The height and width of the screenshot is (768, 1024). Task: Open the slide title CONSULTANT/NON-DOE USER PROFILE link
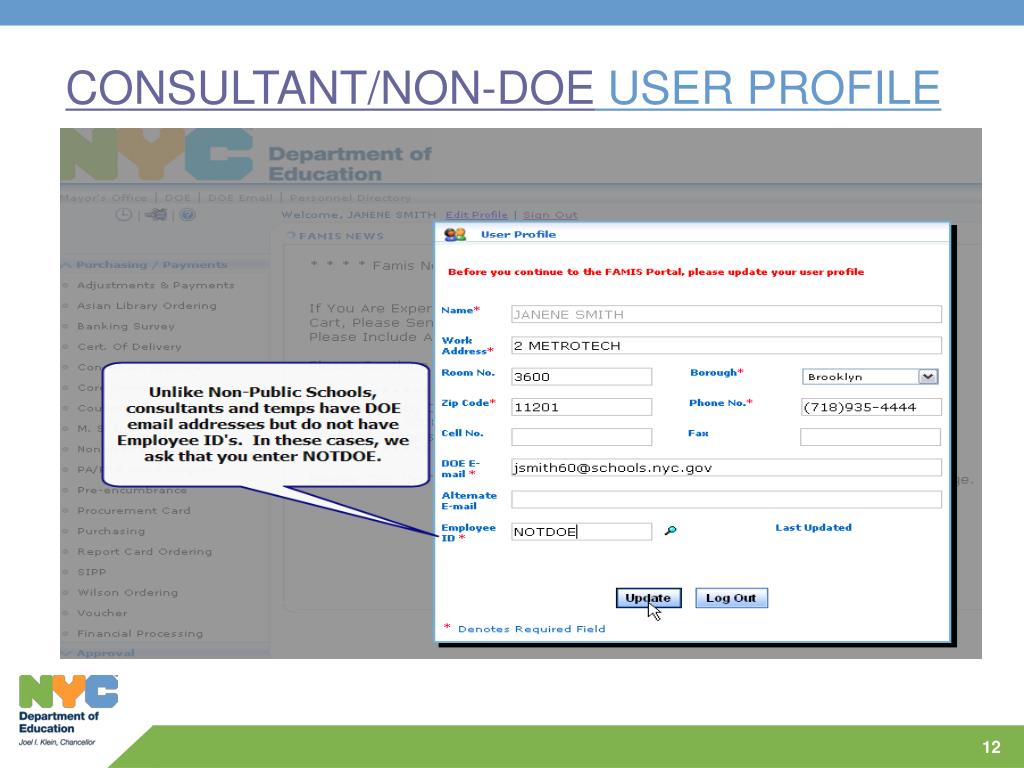click(503, 88)
